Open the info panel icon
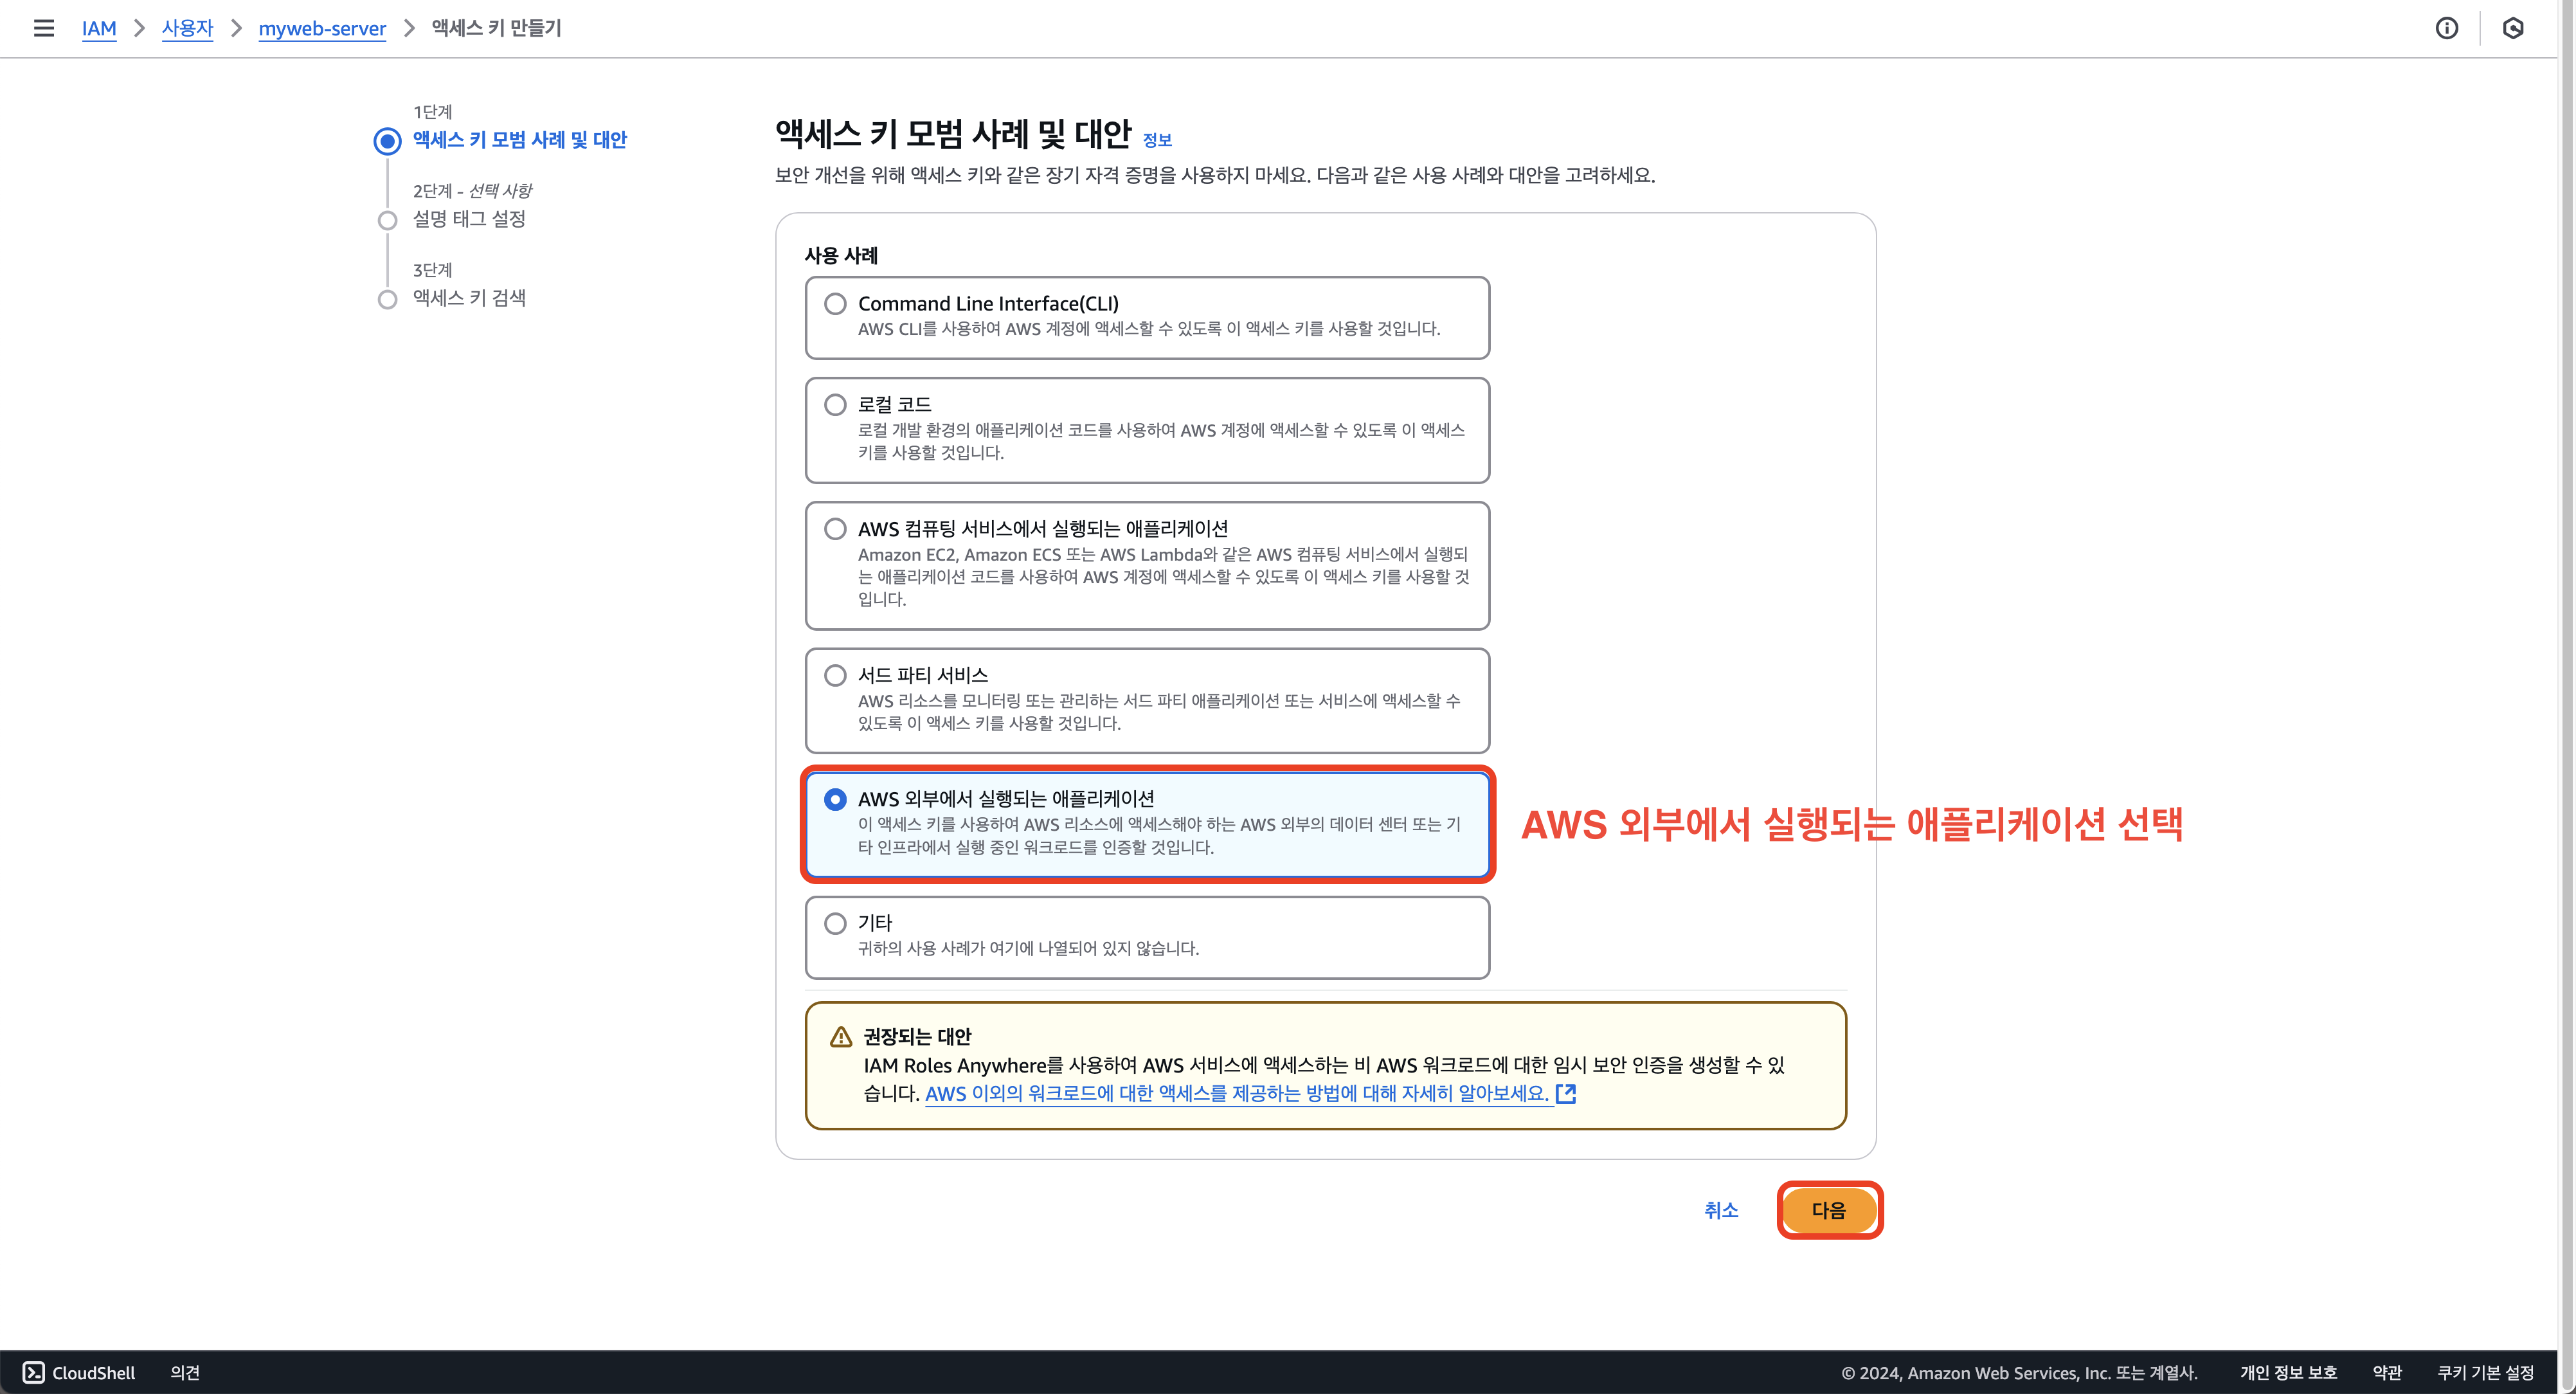This screenshot has width=2576, height=1394. 2446,28
